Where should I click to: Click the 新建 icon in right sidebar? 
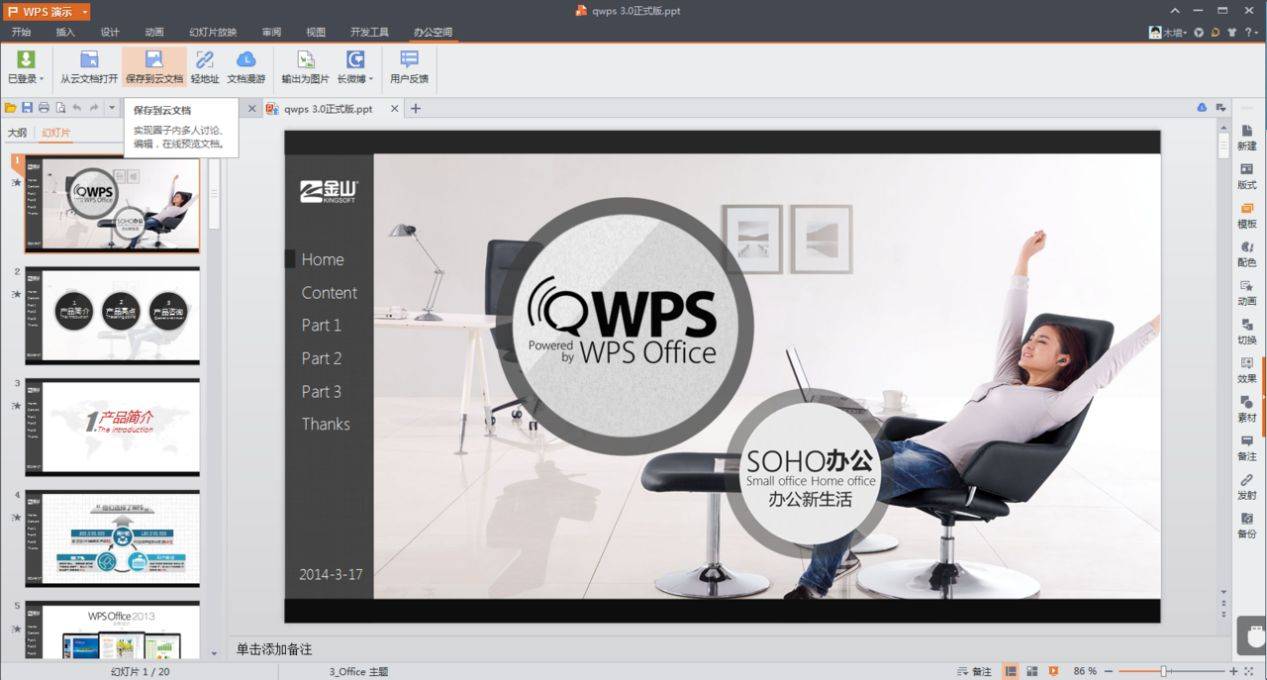(x=1247, y=138)
